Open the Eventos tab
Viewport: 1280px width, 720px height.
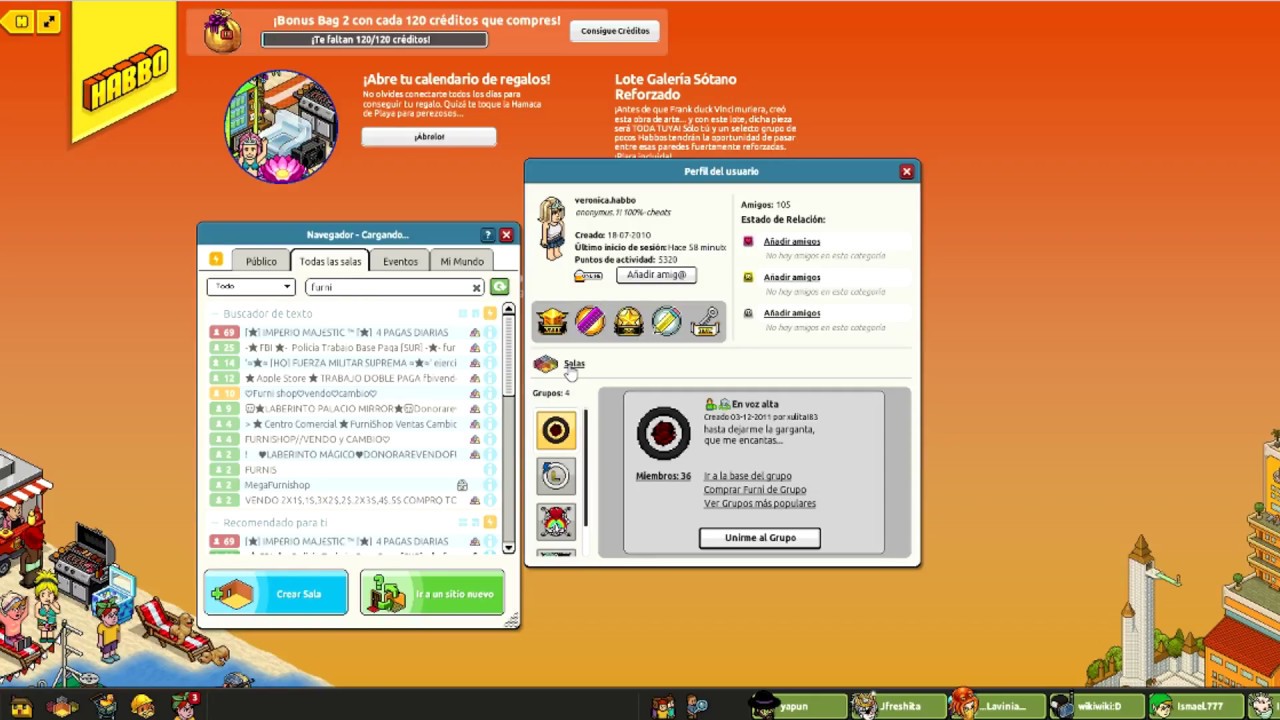(x=400, y=261)
